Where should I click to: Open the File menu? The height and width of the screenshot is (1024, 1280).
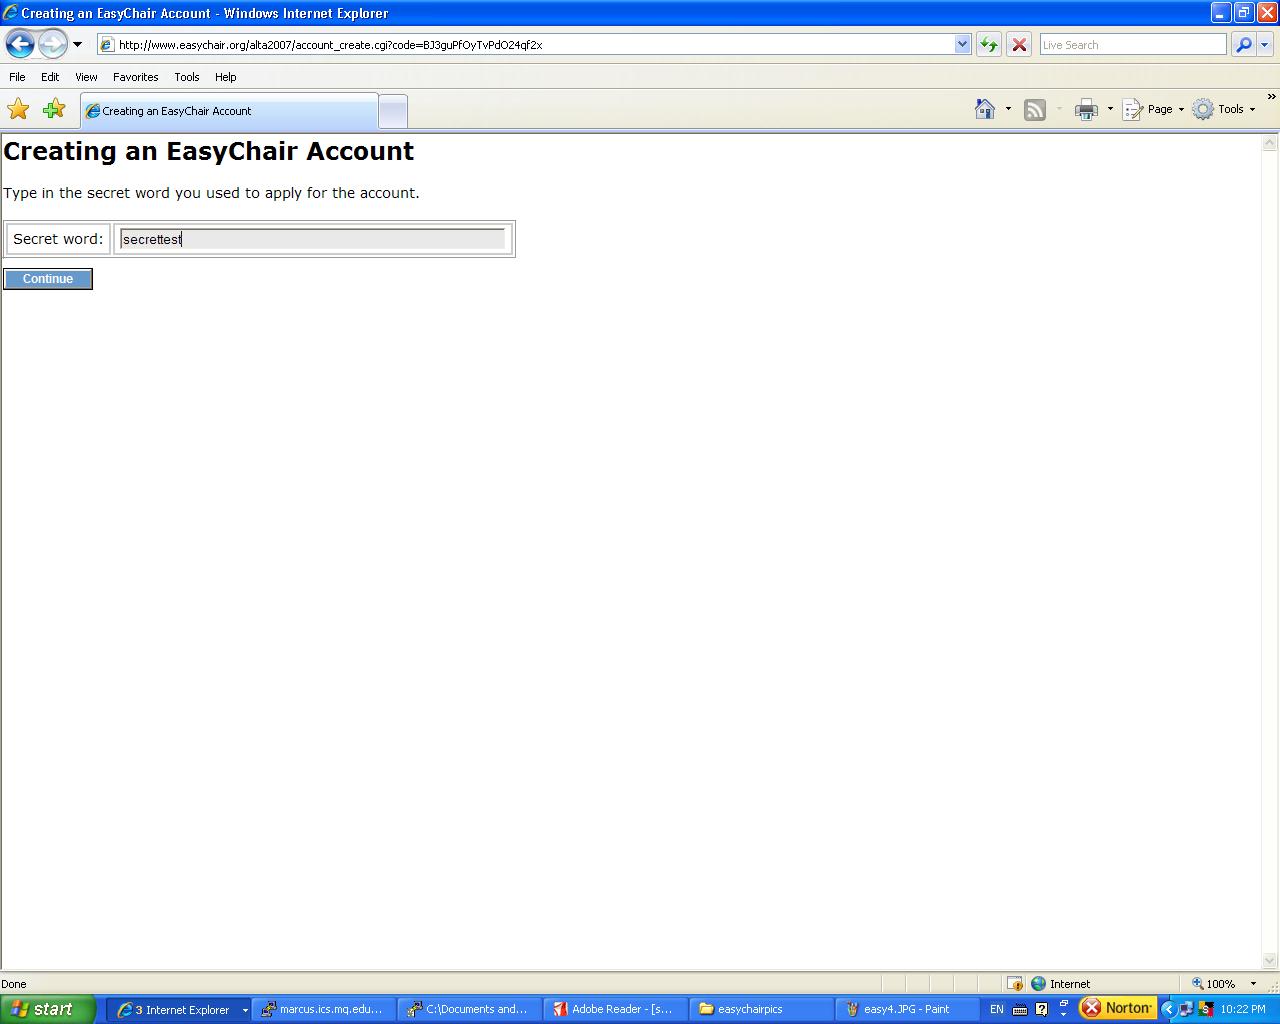(x=17, y=77)
